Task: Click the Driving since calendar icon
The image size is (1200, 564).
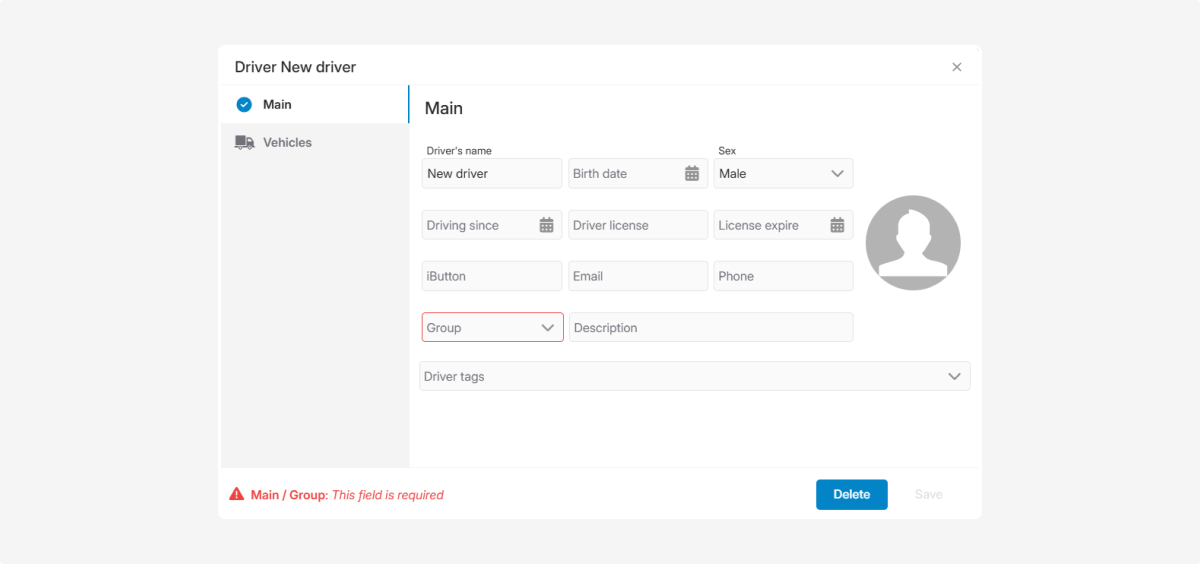Action: click(x=546, y=226)
